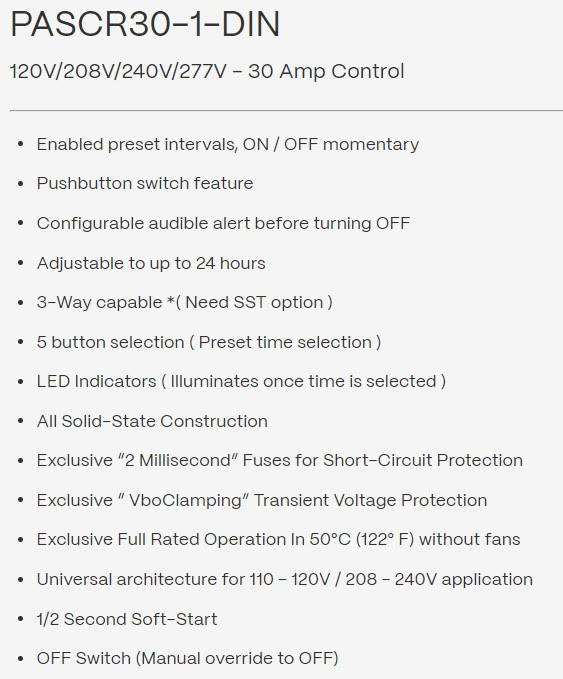Select the Universal architecture 110 – 120V line

(x=285, y=579)
